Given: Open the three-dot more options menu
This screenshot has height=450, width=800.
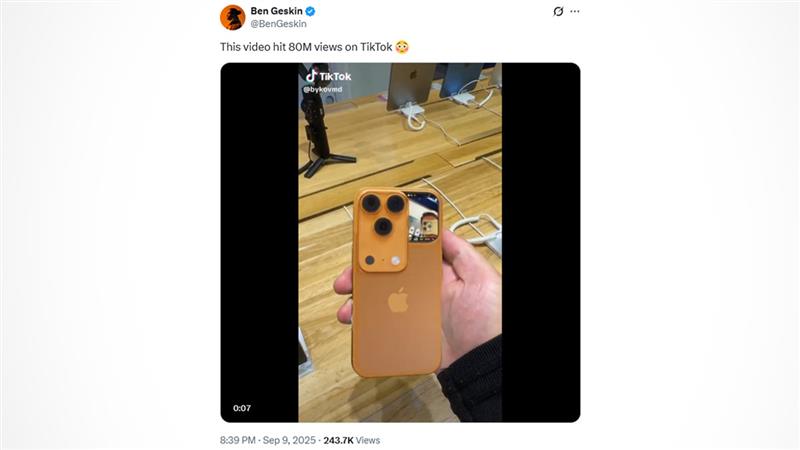Looking at the screenshot, I should [575, 11].
